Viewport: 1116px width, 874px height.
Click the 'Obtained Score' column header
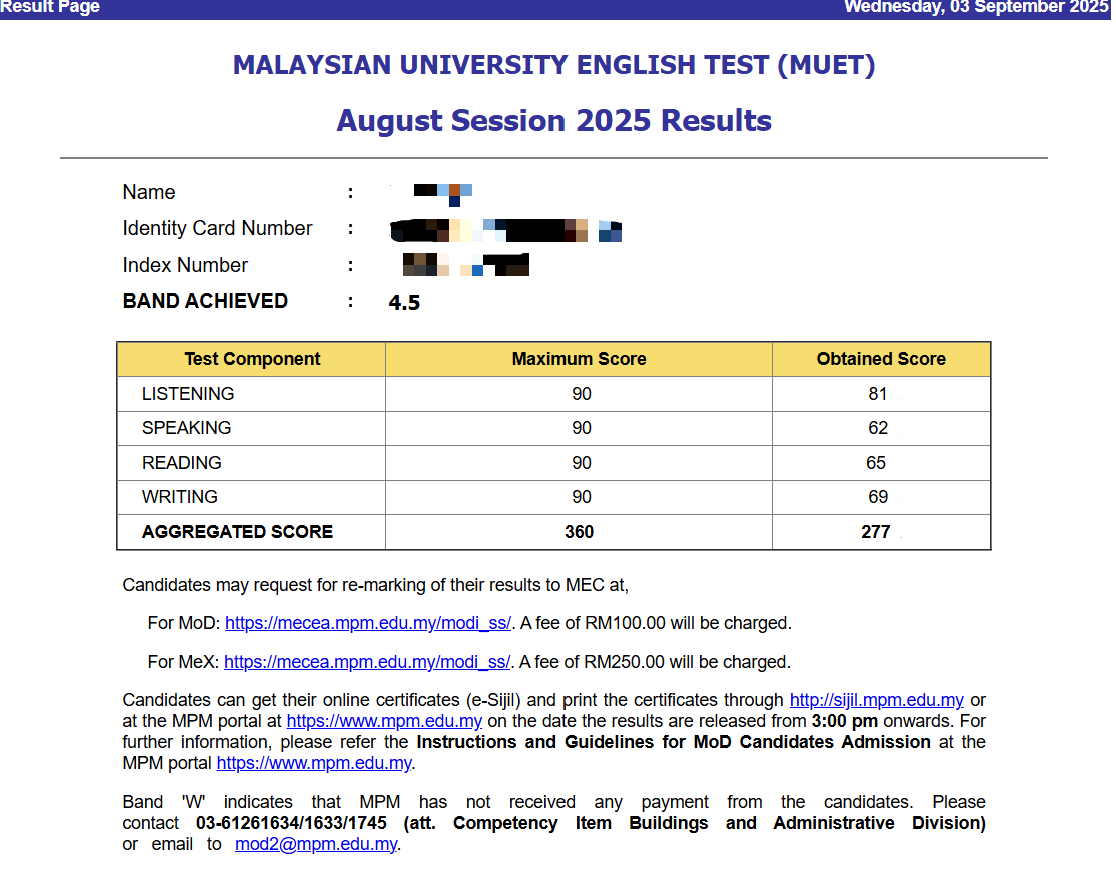[881, 359]
